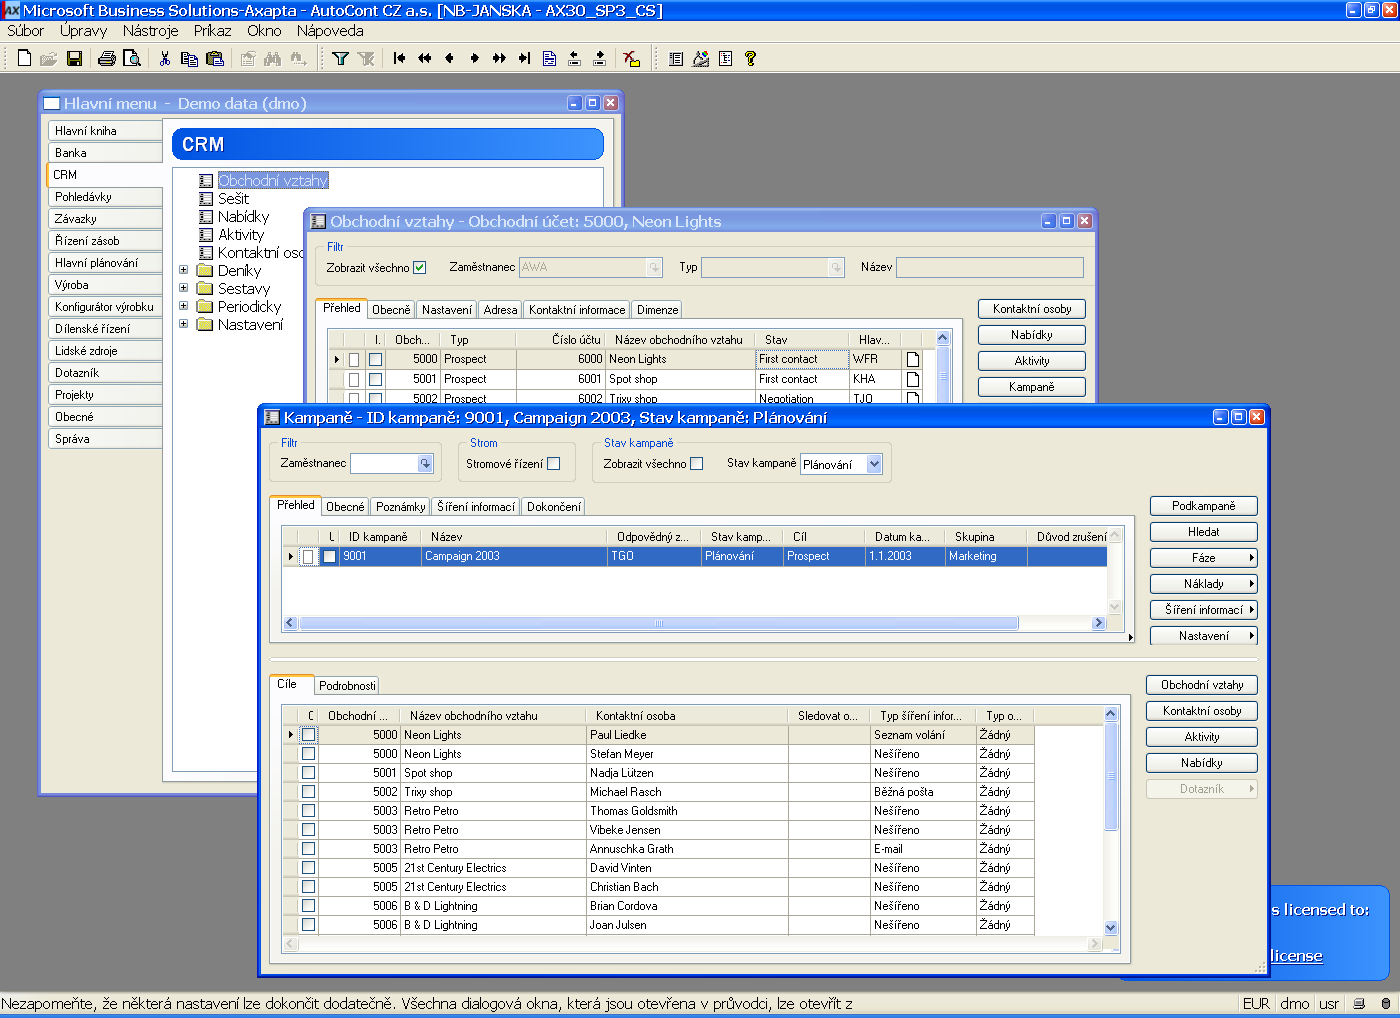Click the Paste clipboard icon
Image resolution: width=1400 pixels, height=1018 pixels.
point(214,58)
